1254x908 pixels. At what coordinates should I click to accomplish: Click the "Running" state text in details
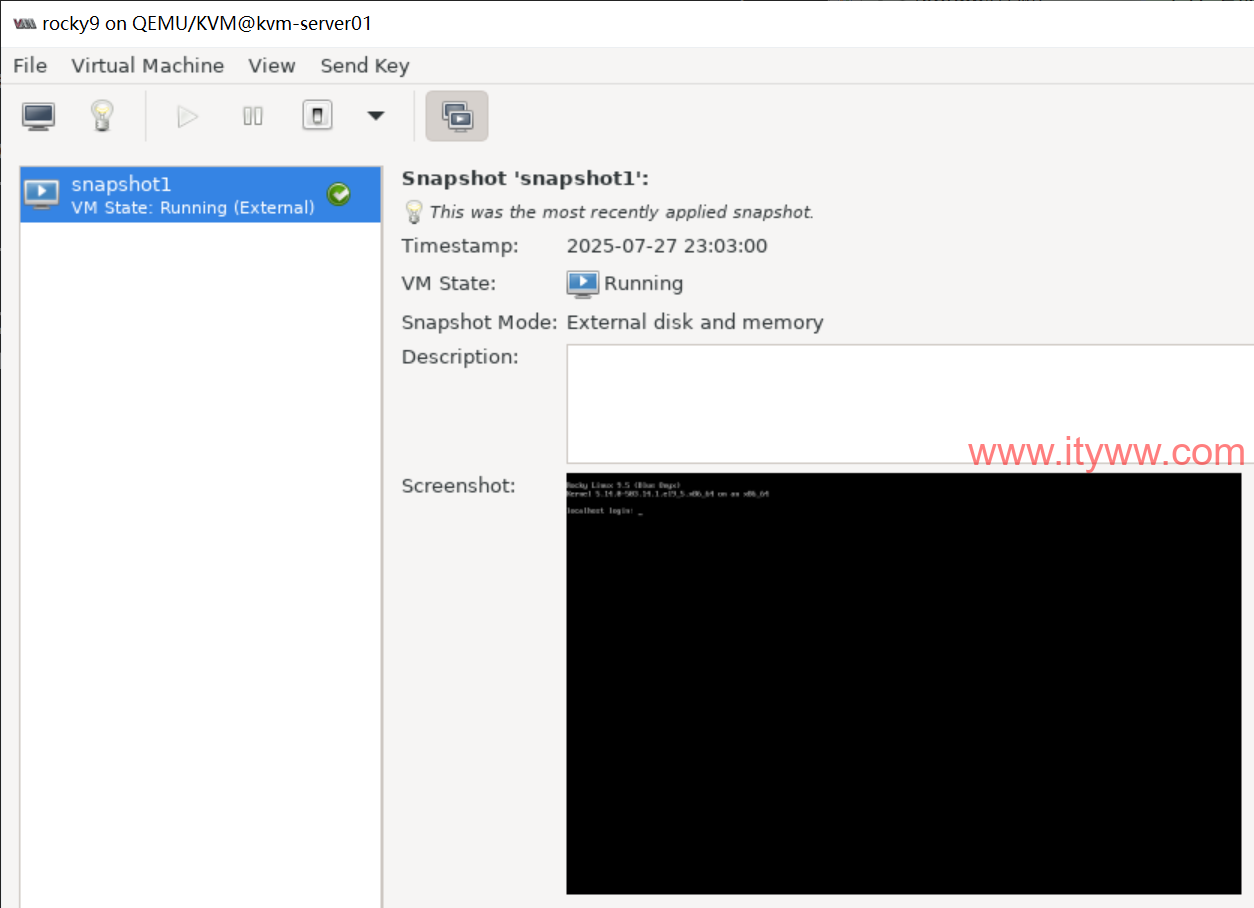(x=644, y=284)
